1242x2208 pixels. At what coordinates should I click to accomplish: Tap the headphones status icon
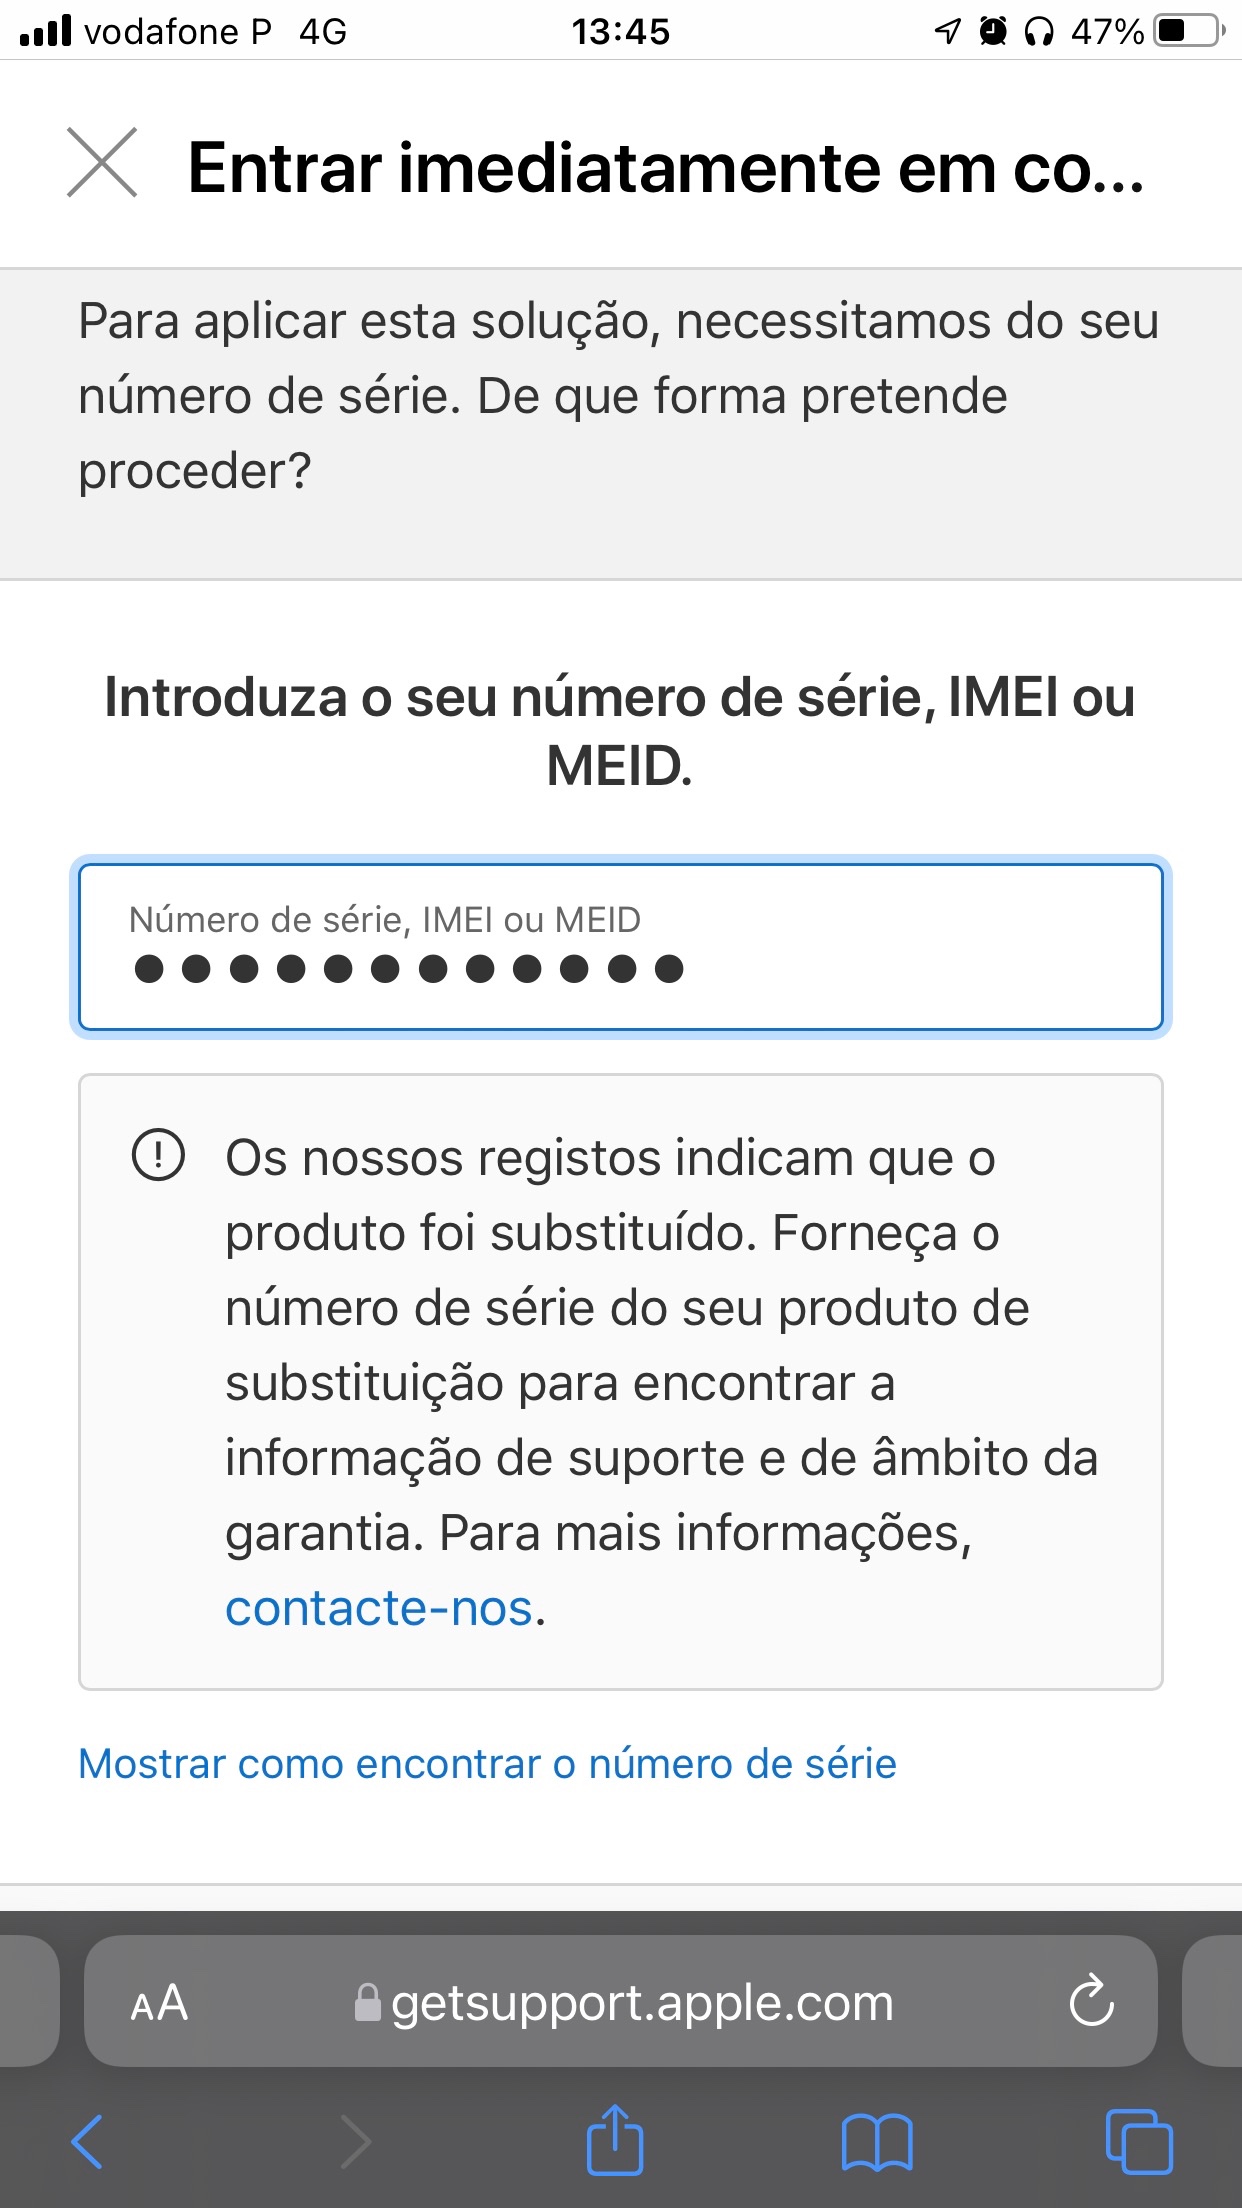[x=1039, y=32]
